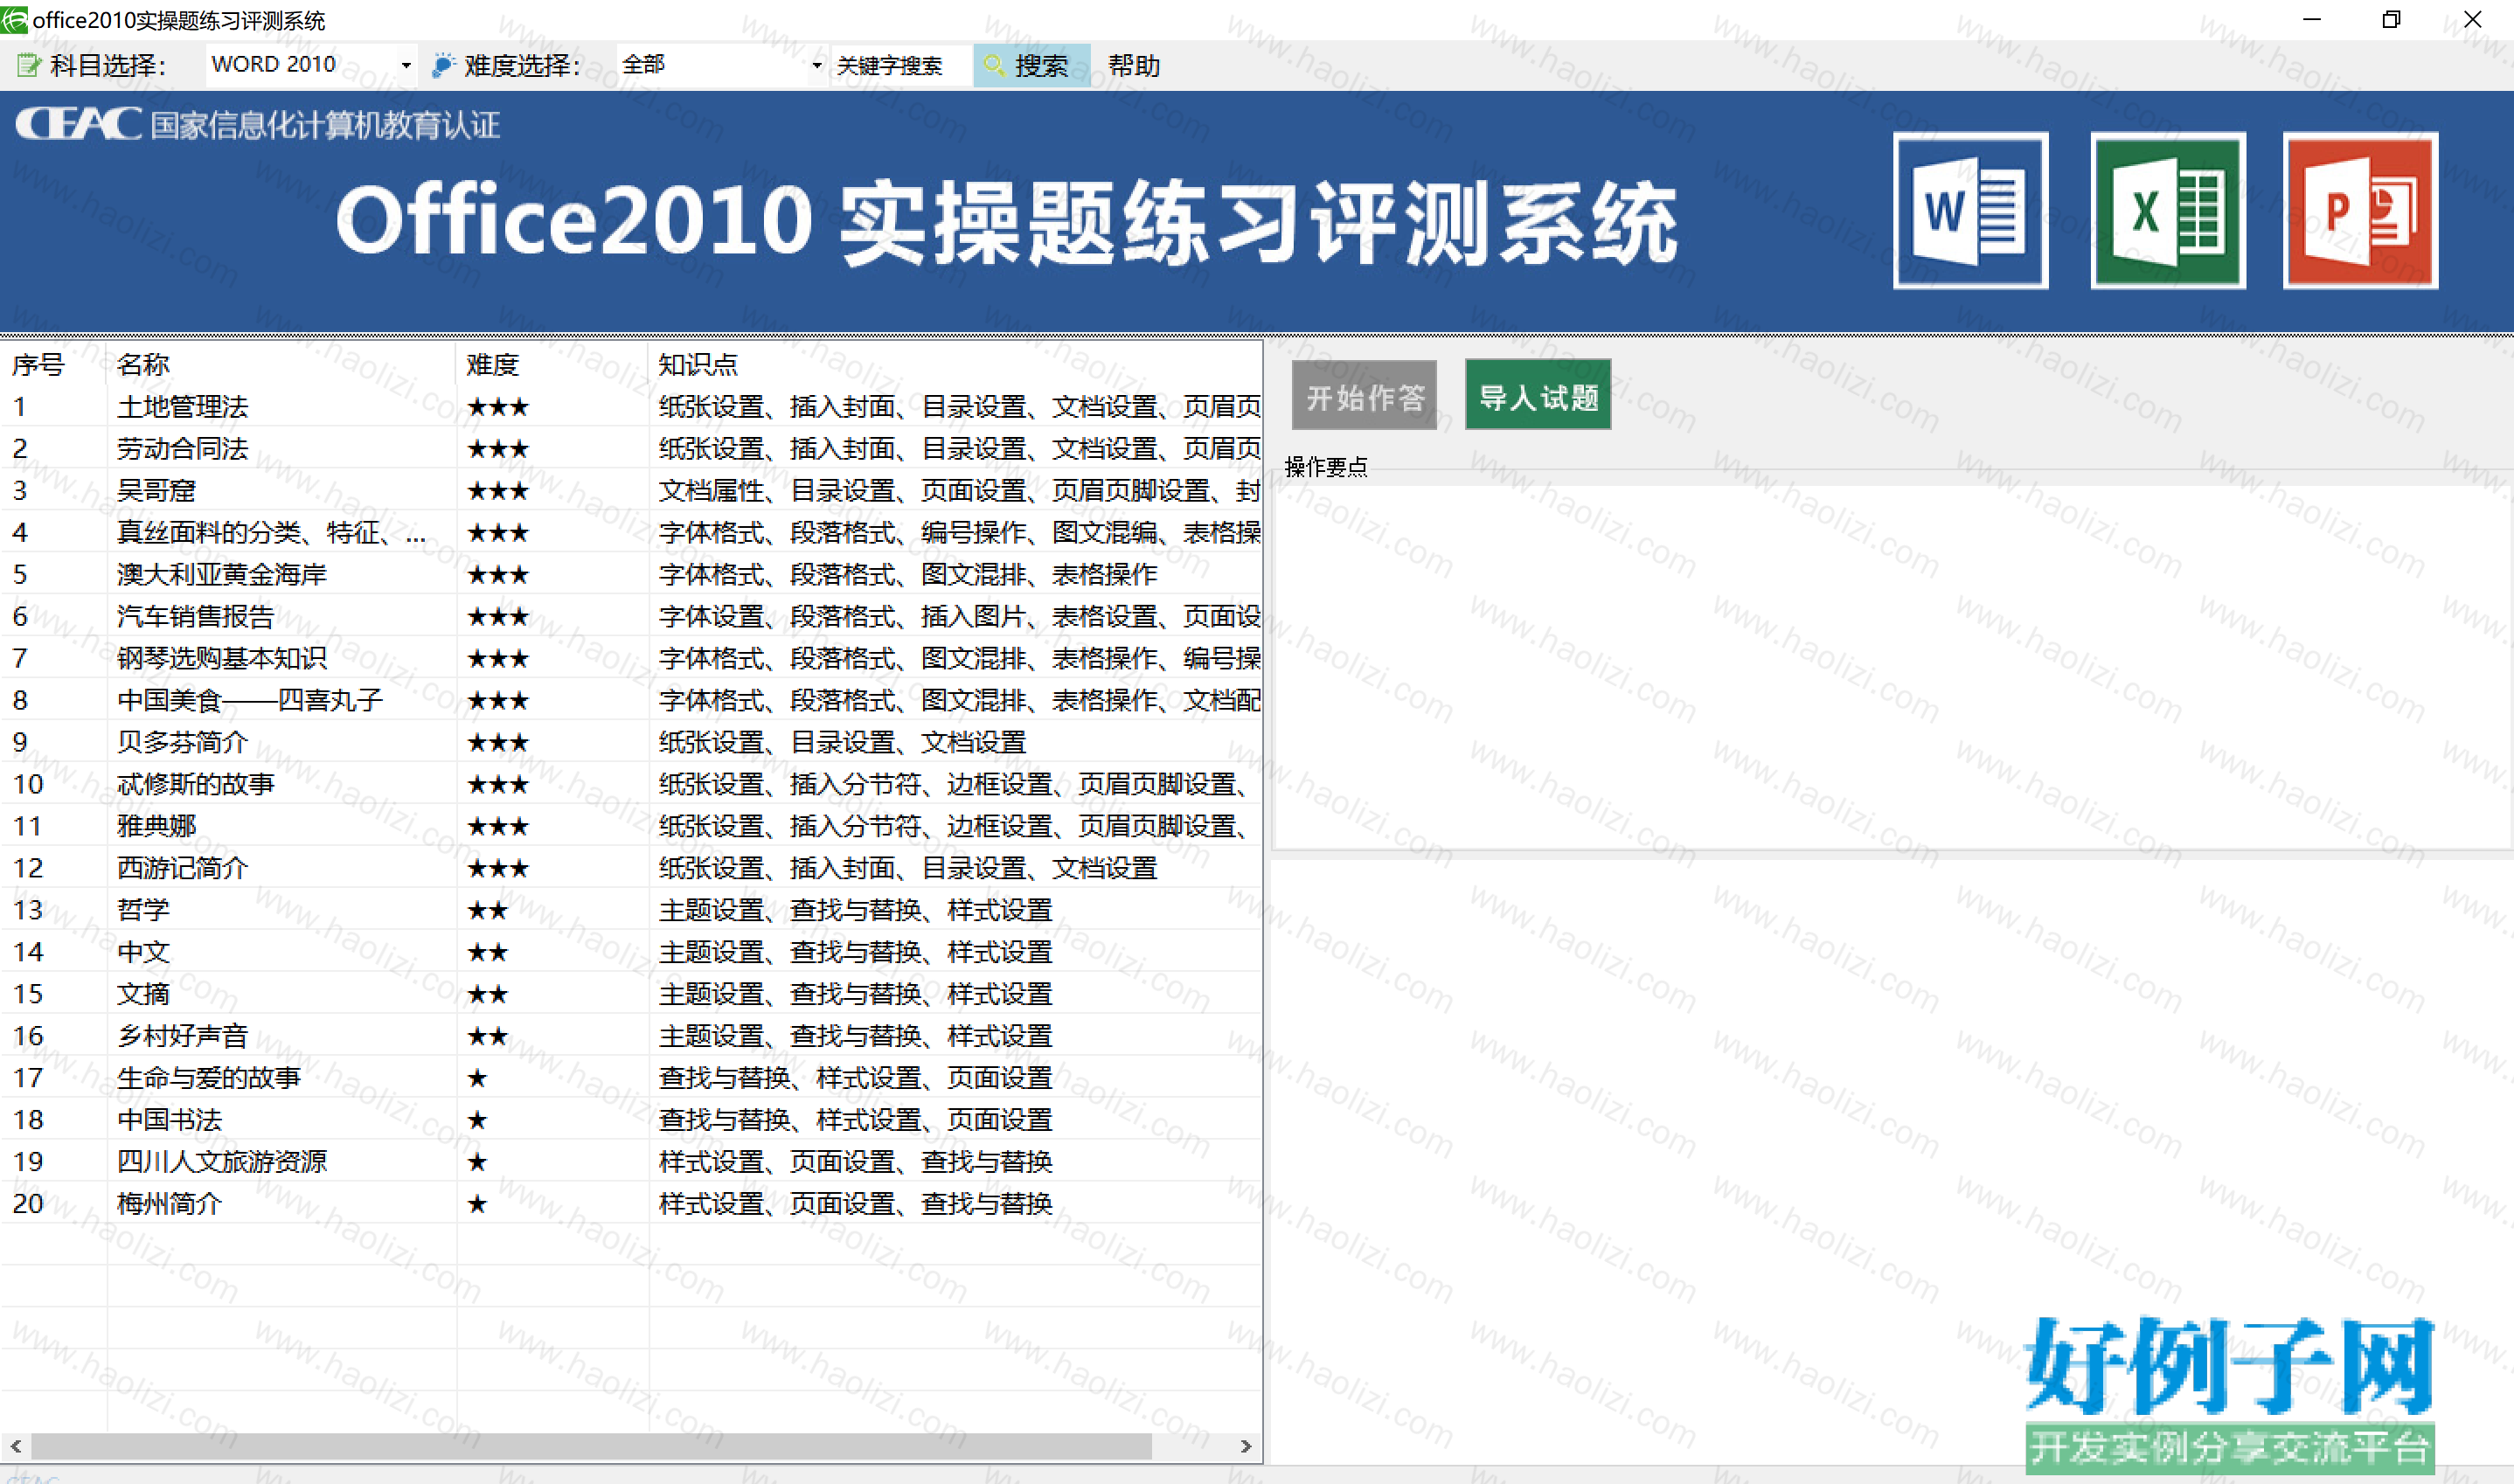Screen dimensions: 2514x1484
Task: Click the 开始作答 button
Action: pyautogui.click(x=1364, y=396)
